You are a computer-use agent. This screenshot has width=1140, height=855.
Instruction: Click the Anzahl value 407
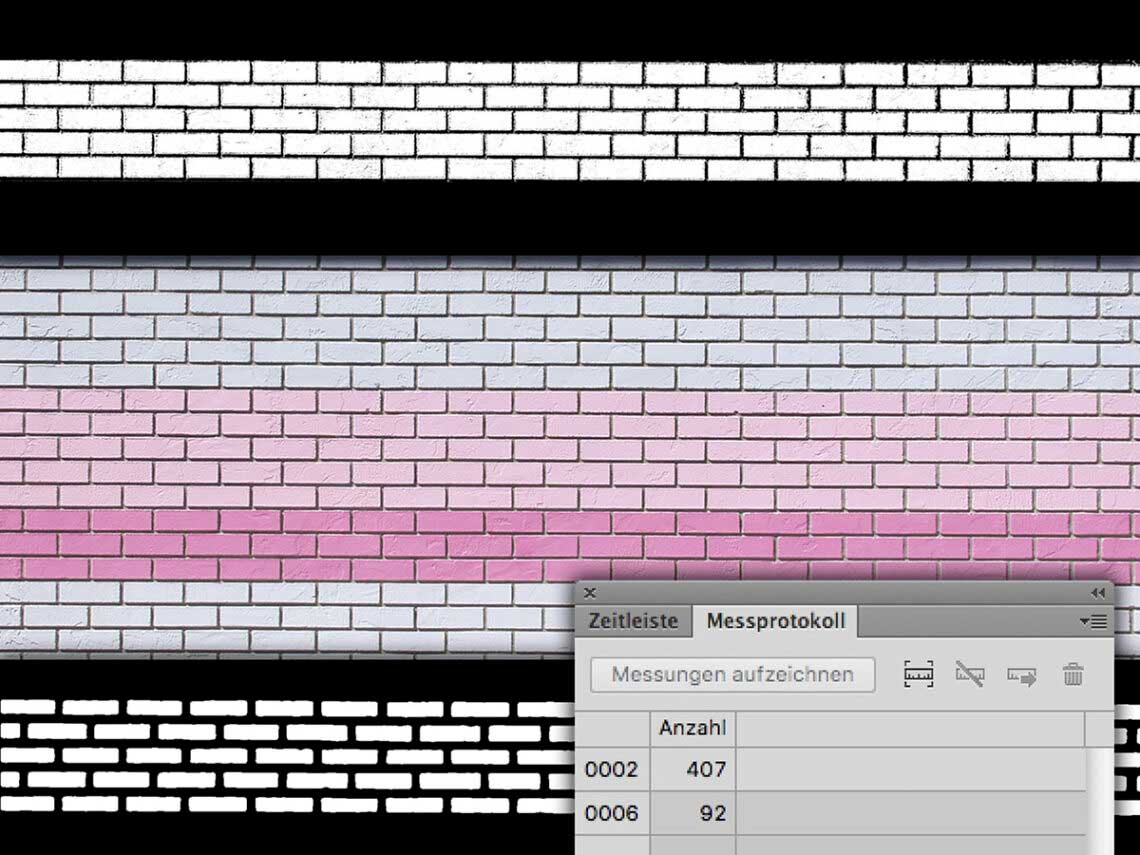[706, 769]
